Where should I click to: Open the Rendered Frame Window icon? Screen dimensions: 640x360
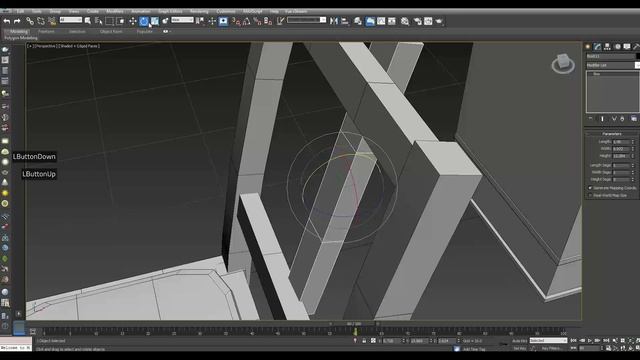point(428,21)
